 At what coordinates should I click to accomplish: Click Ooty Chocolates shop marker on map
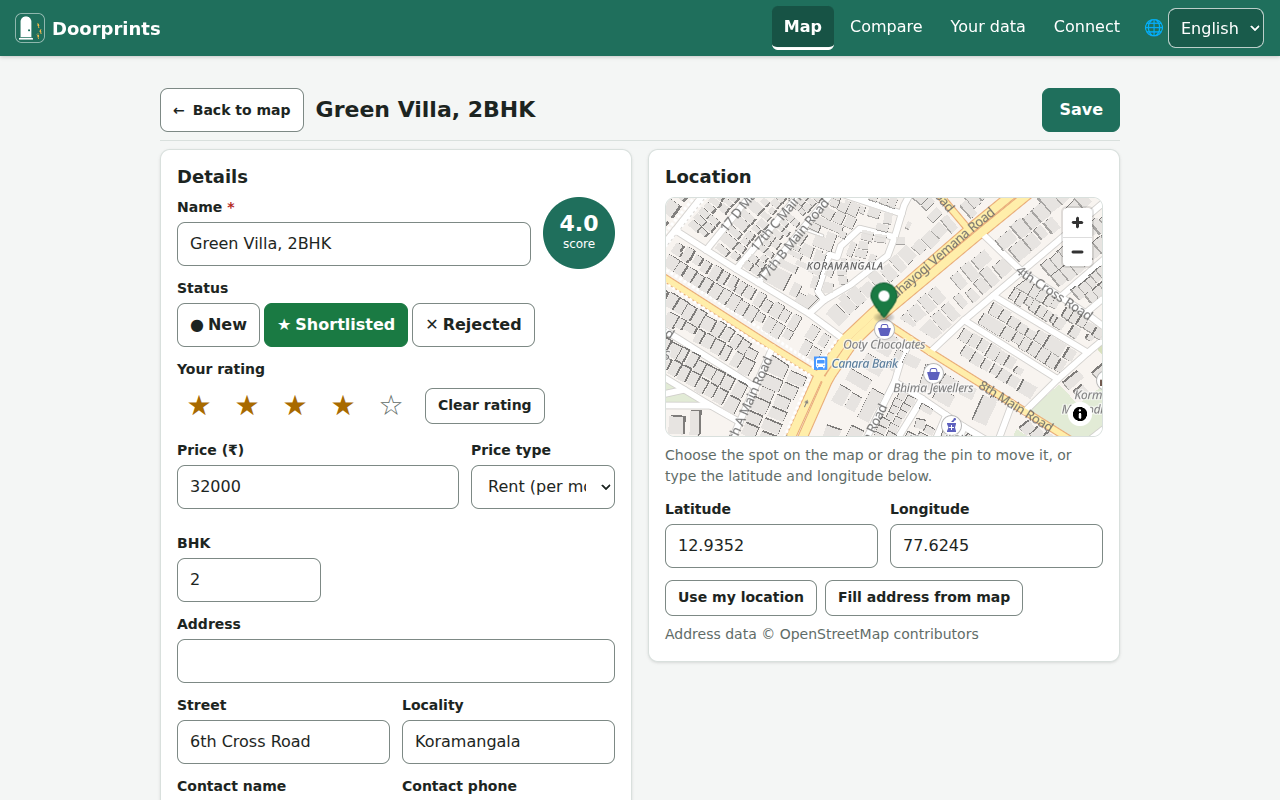884,329
